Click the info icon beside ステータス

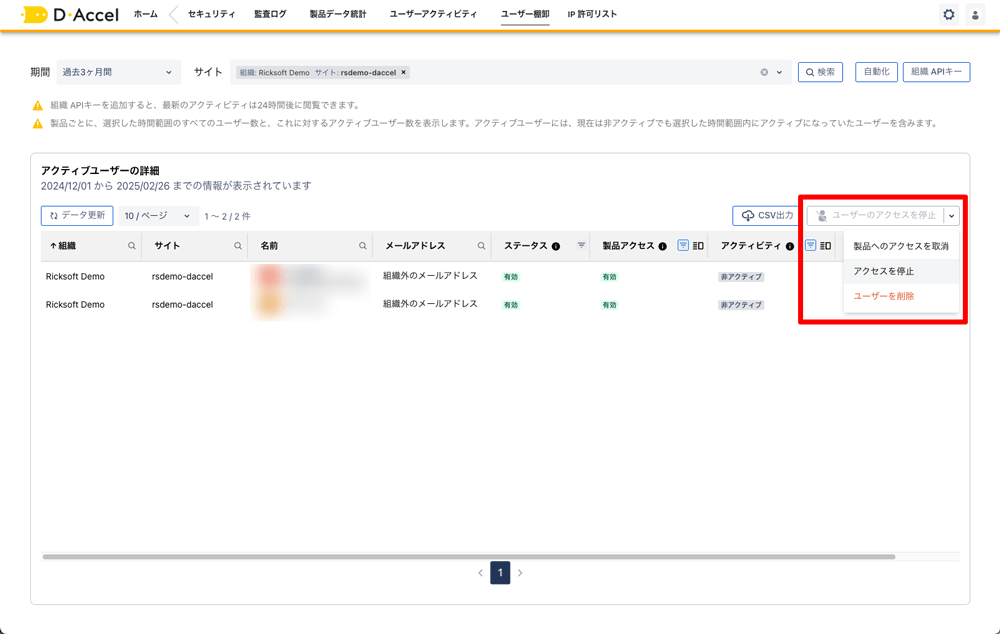[x=555, y=246]
